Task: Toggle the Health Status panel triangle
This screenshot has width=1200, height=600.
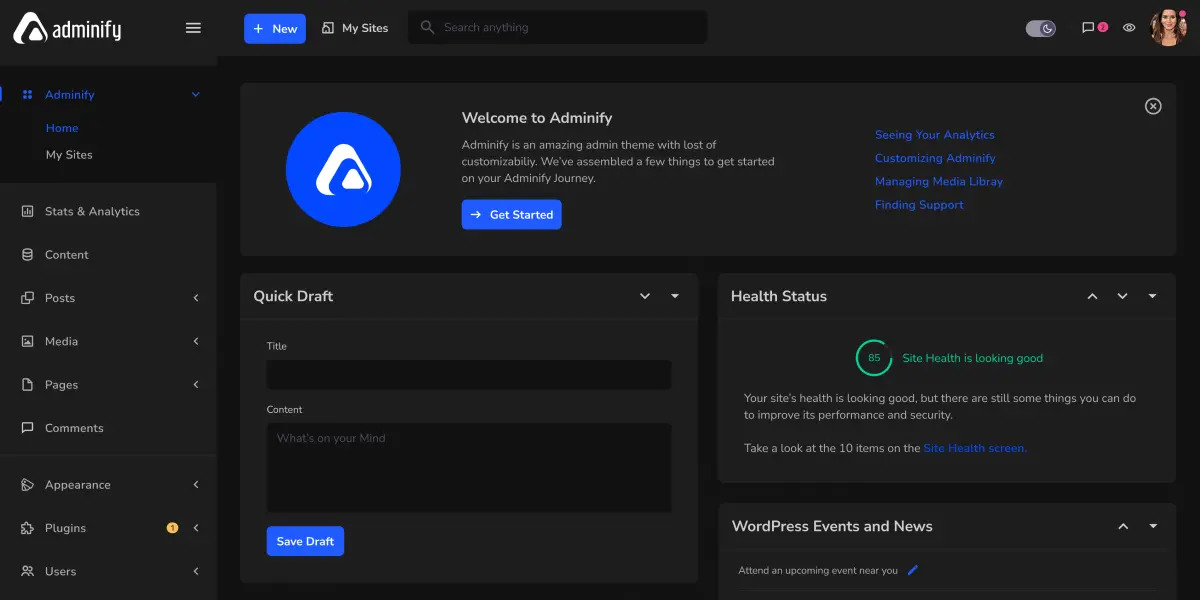Action: coord(1152,296)
